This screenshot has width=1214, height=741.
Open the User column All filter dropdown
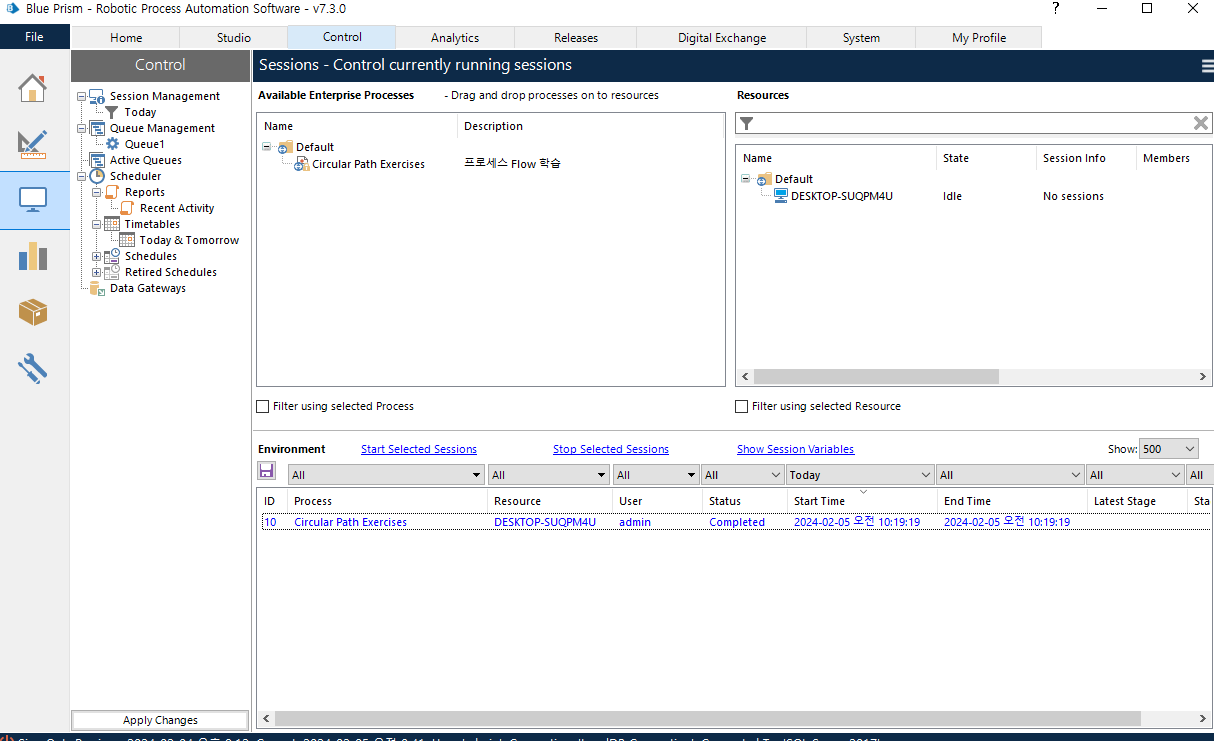[x=656, y=475]
